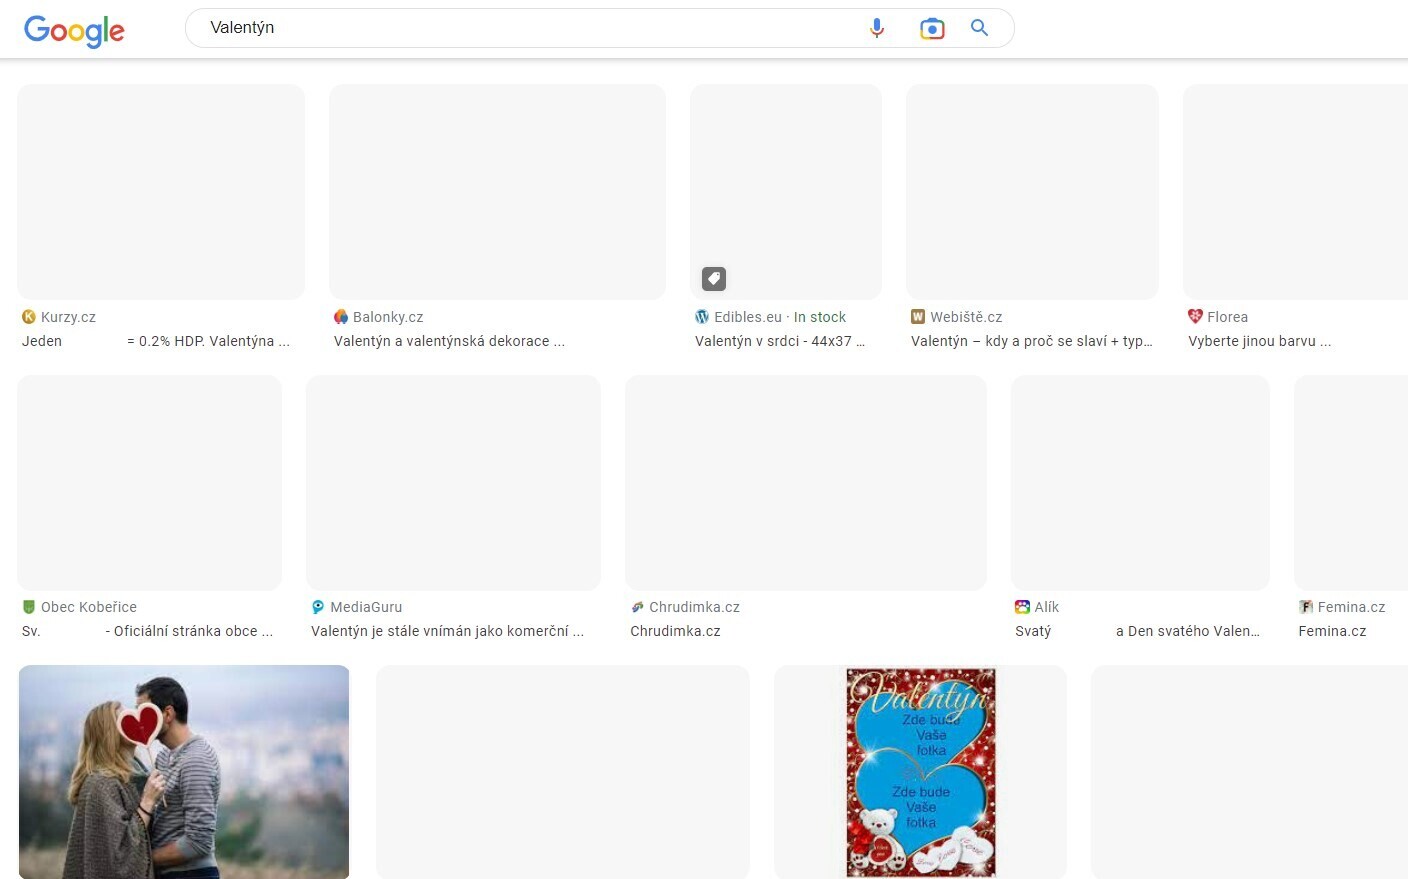
Task: Click inside the Valentýn search field
Action: [520, 28]
